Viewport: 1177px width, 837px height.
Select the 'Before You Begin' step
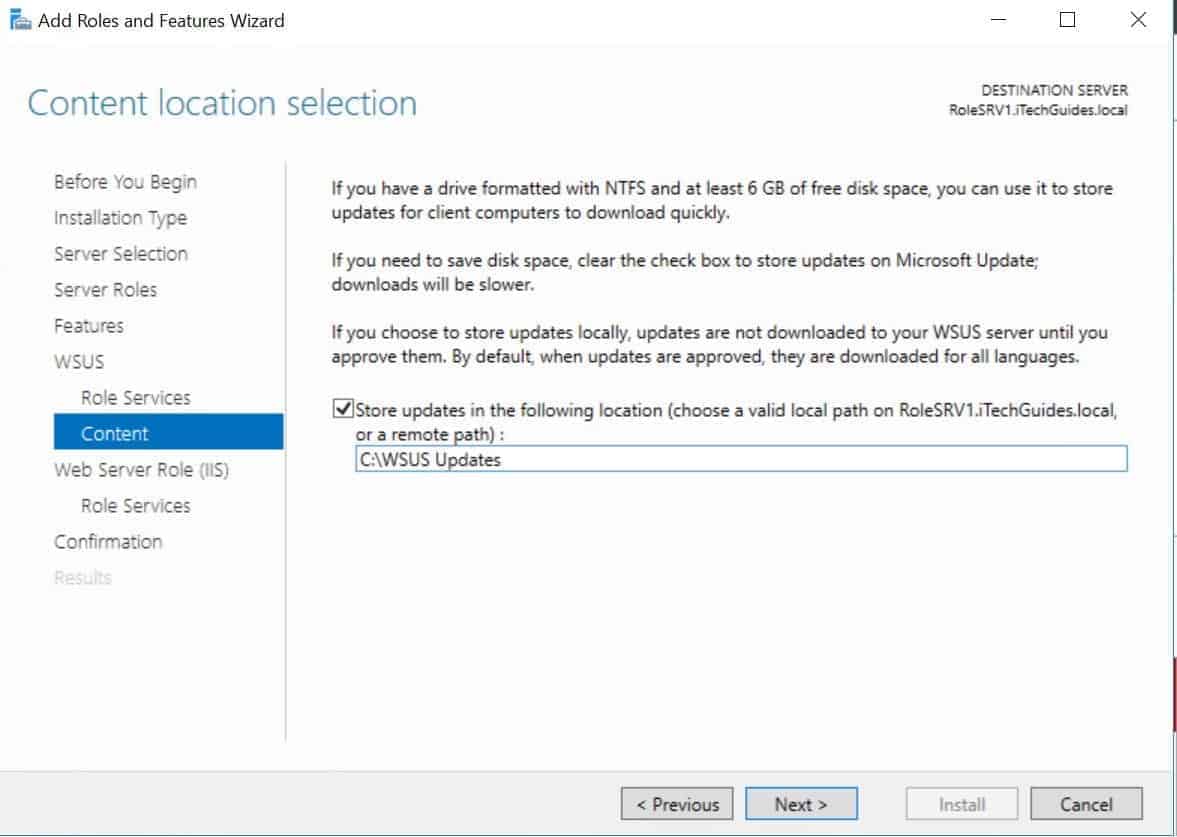(124, 181)
